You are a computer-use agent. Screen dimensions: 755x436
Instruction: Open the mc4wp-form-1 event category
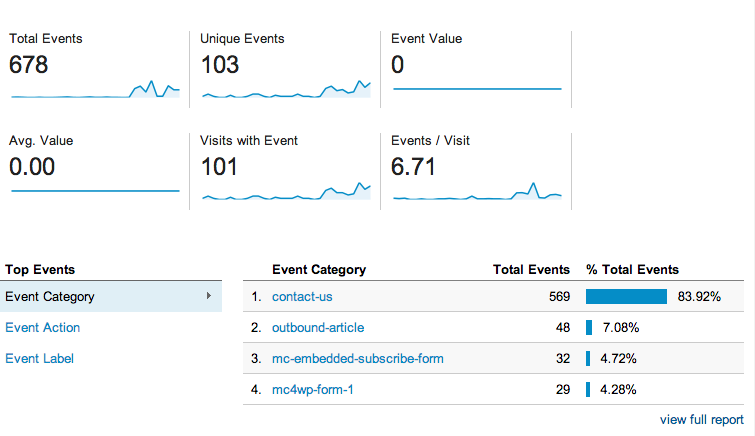312,389
